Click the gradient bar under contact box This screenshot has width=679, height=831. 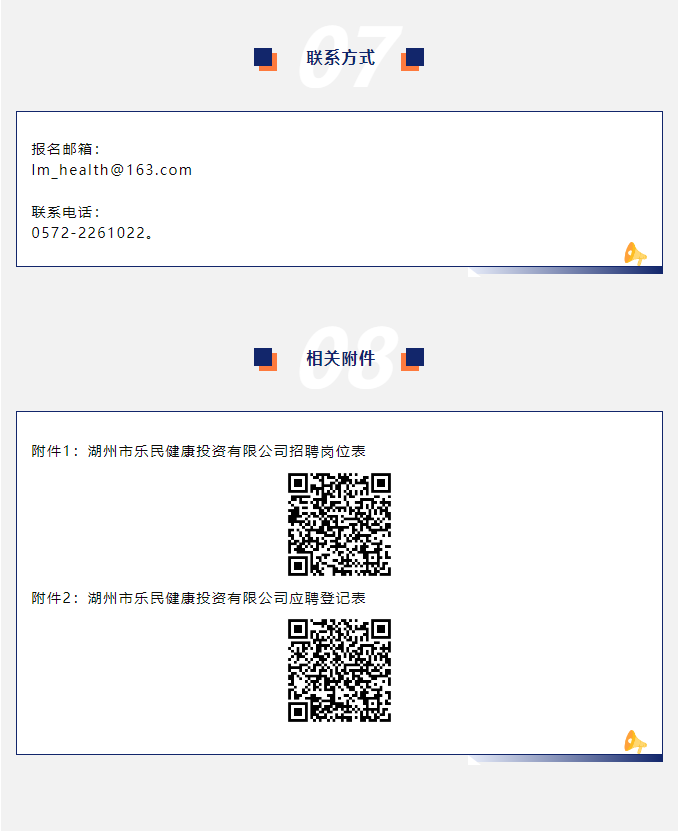coord(565,271)
